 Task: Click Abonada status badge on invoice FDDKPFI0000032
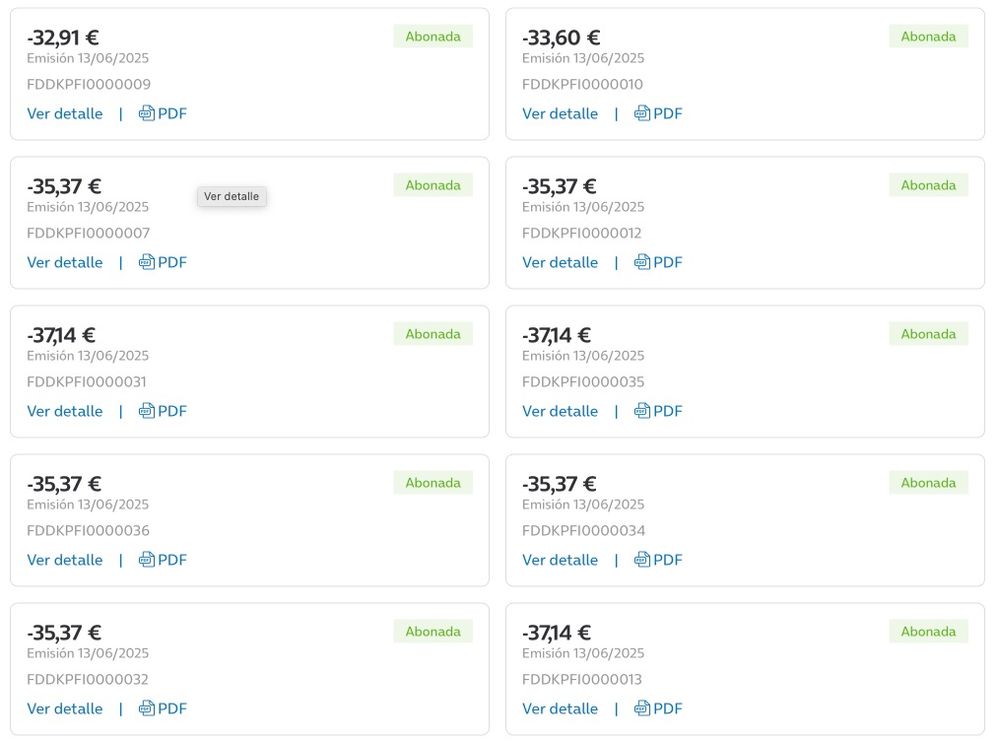coord(433,632)
